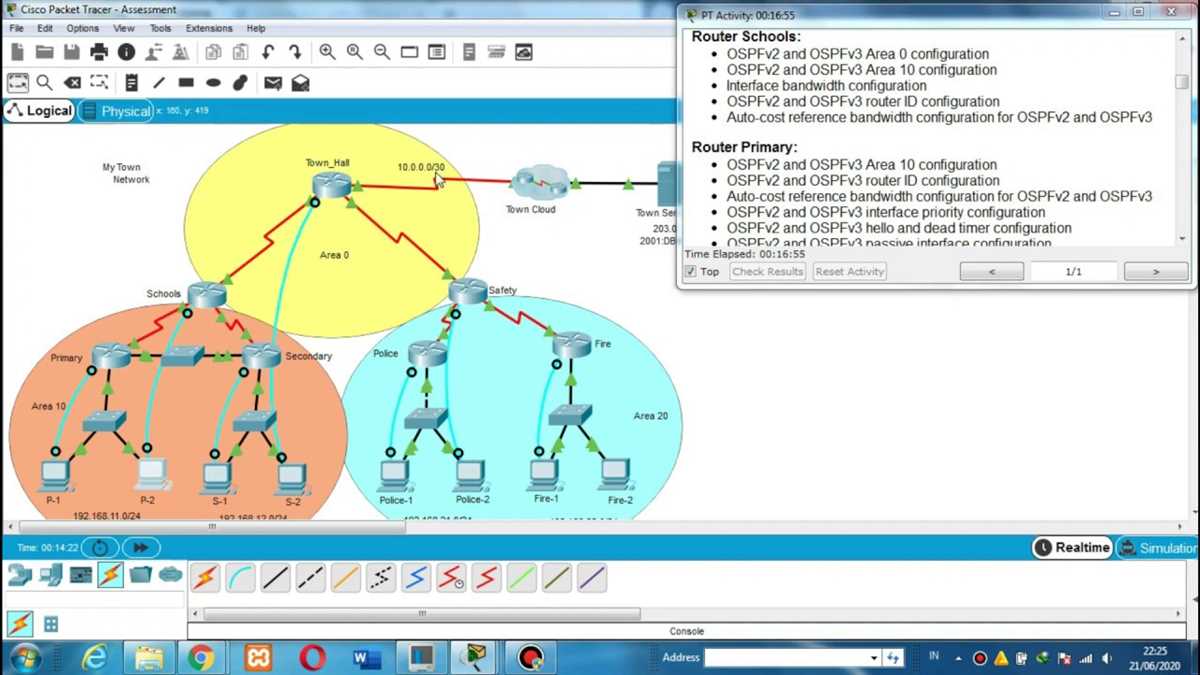Select the copper cross-over dashed cable
Image resolution: width=1200 pixels, height=675 pixels.
point(310,578)
